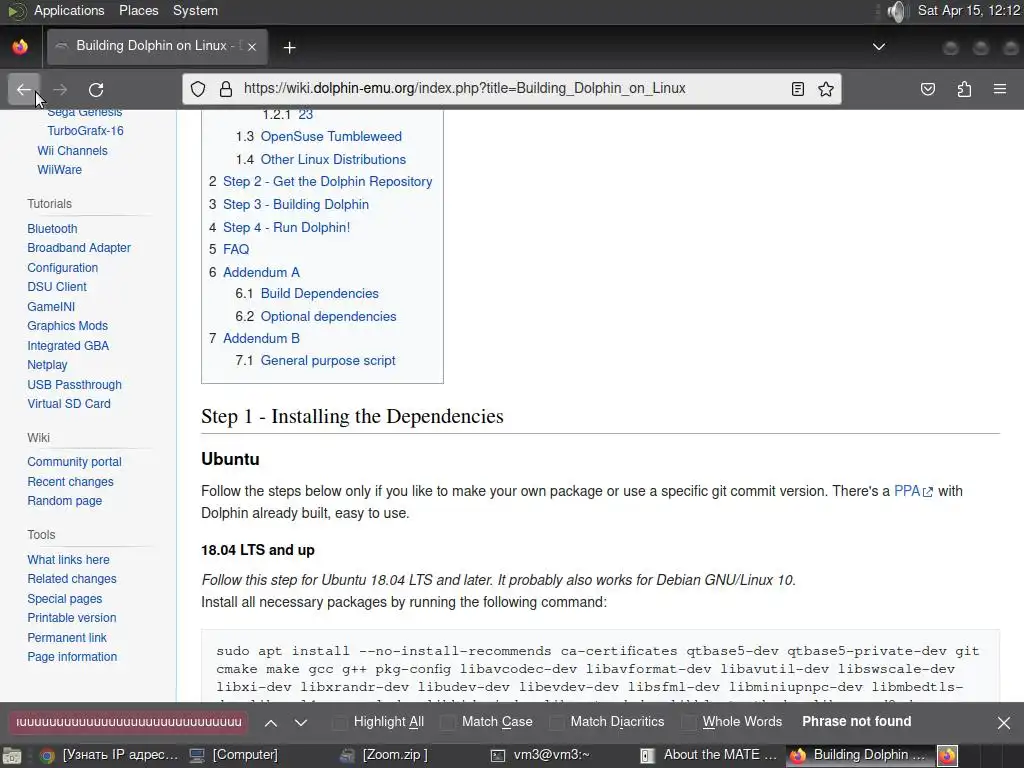Open the Random page link
This screenshot has width=1024, height=768.
(65, 501)
